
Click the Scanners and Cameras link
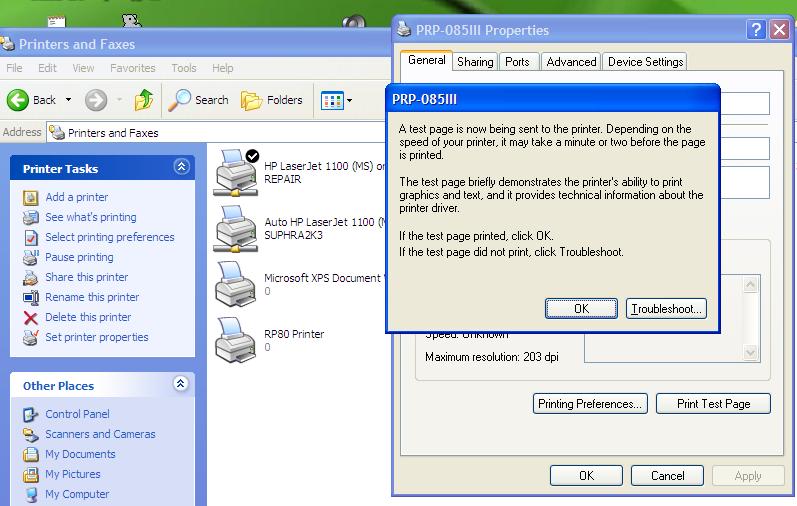tap(100, 434)
